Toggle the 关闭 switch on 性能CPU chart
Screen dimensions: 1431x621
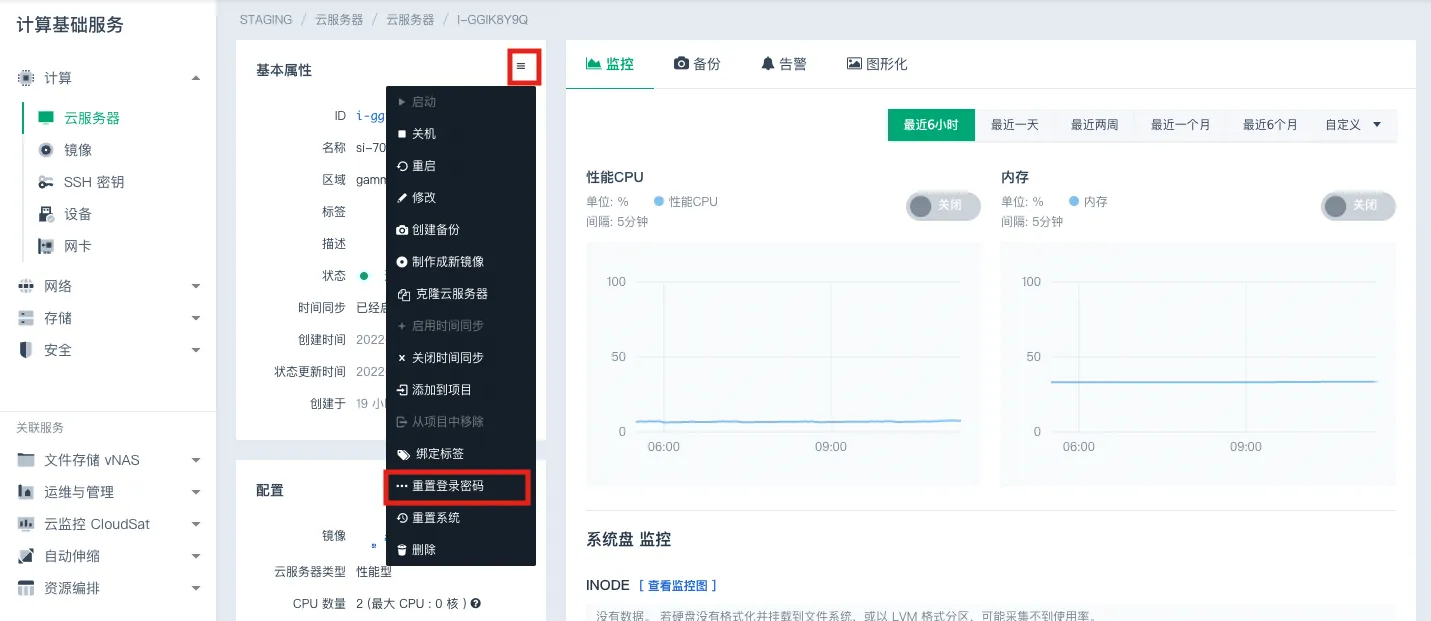click(x=941, y=205)
